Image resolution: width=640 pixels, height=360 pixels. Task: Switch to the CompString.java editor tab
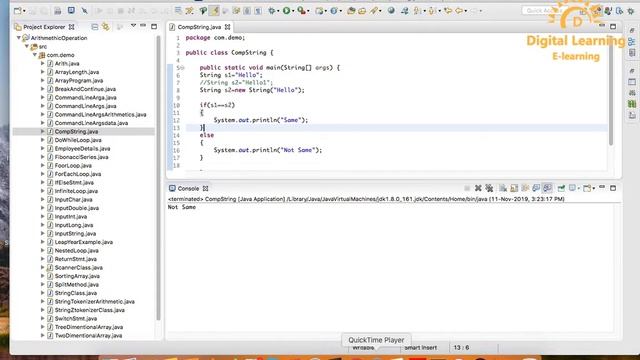(199, 27)
